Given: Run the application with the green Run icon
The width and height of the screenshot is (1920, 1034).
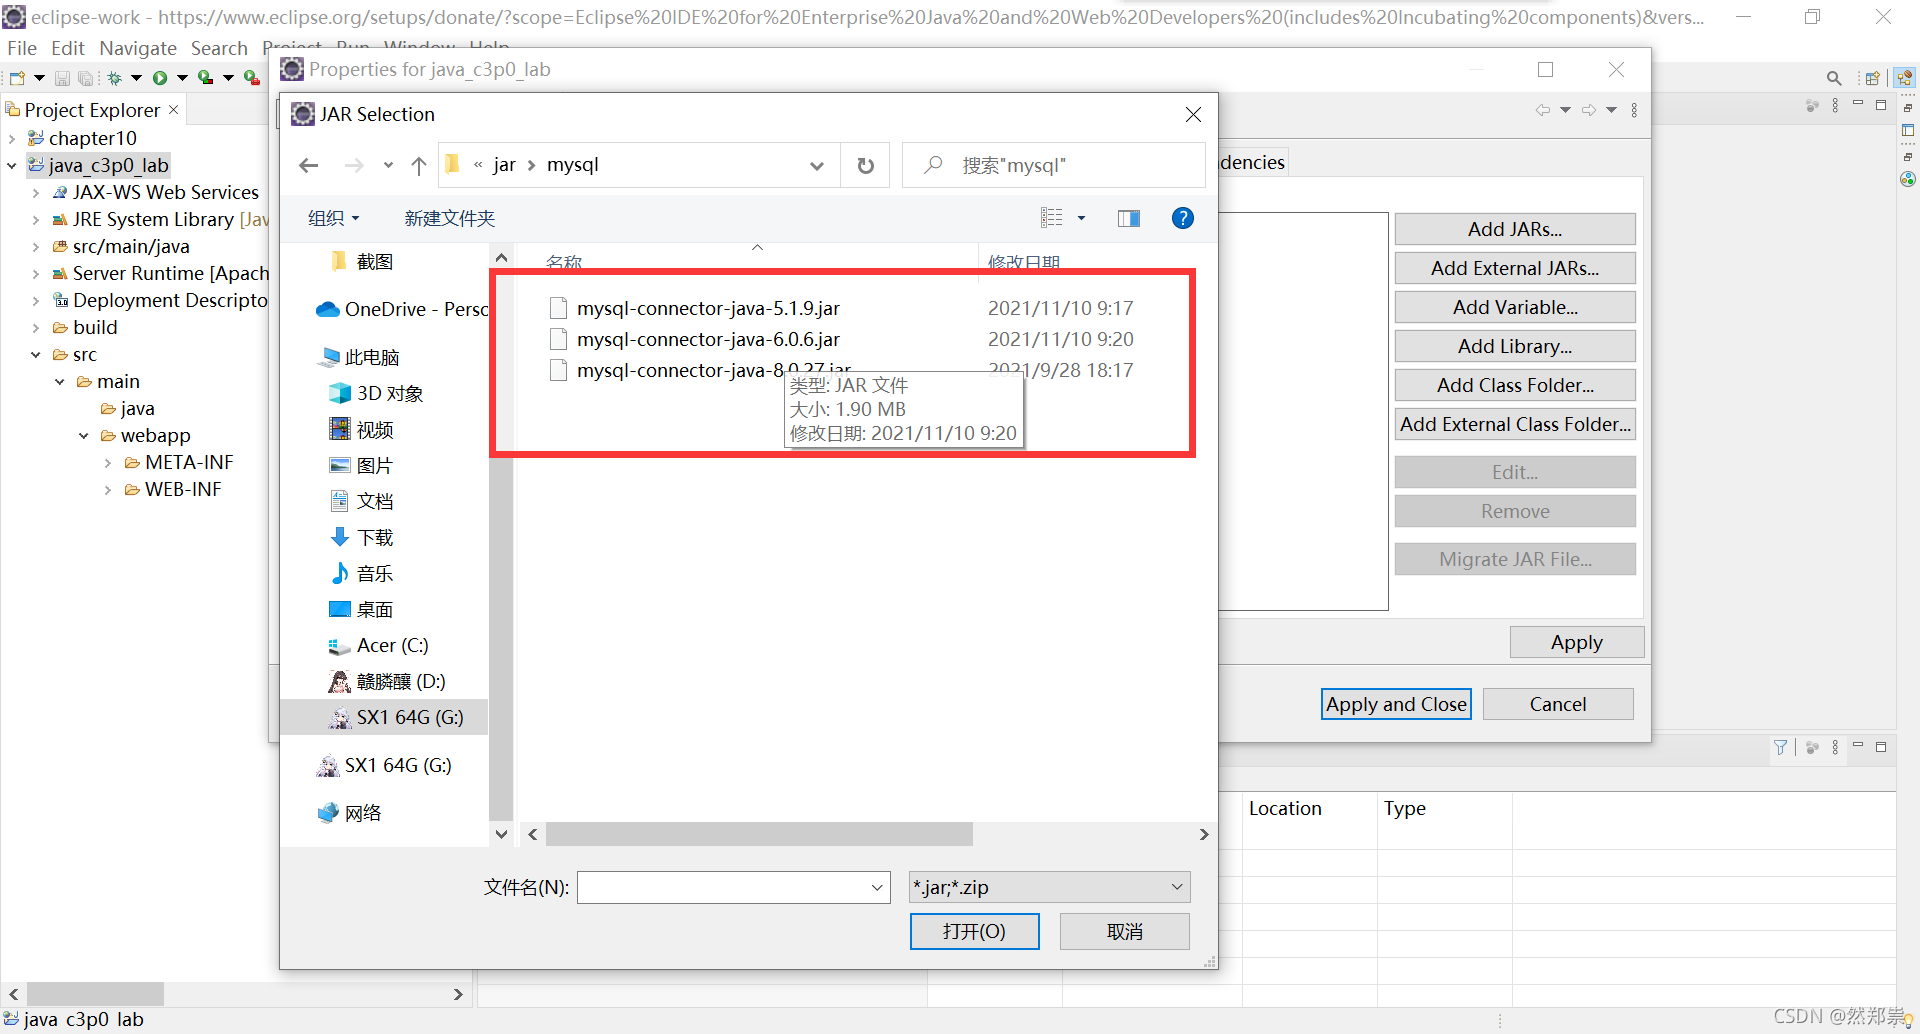Looking at the screenshot, I should click(160, 78).
